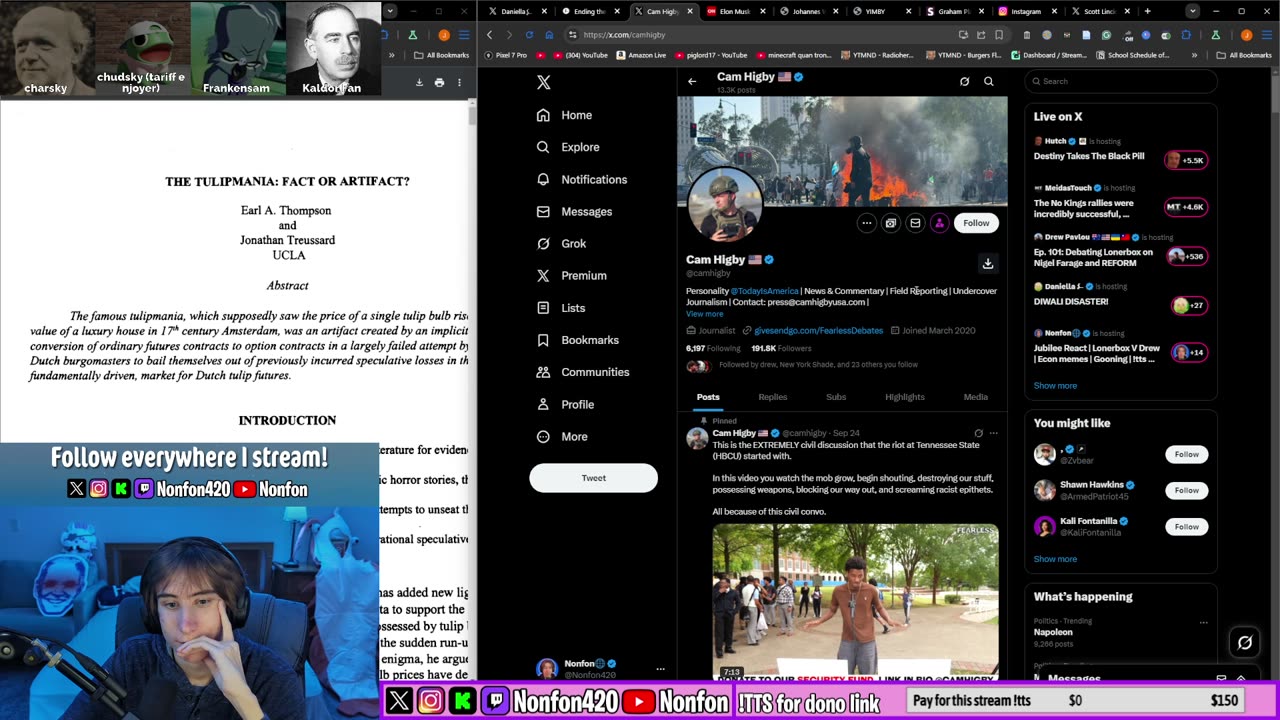Switch to the Subs tab

836,397
